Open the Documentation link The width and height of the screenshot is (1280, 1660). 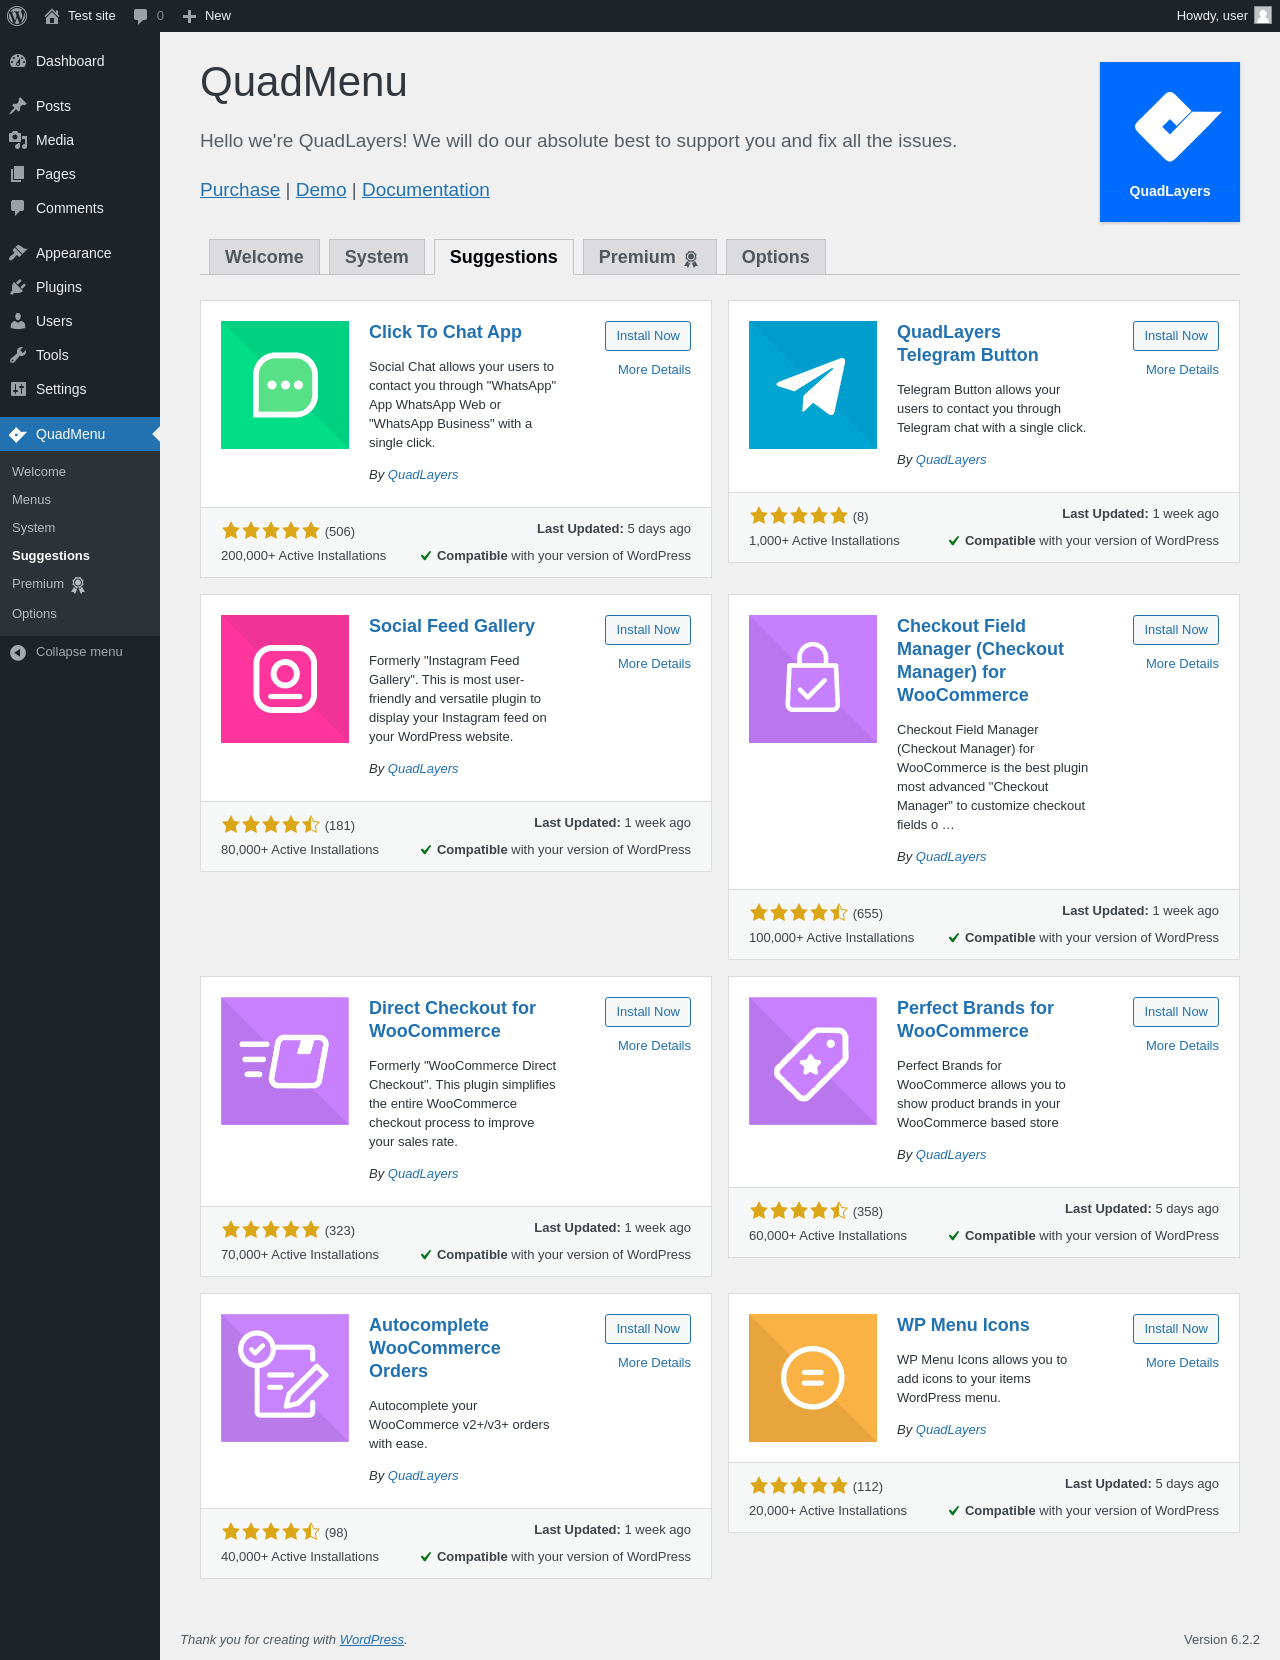(x=426, y=190)
